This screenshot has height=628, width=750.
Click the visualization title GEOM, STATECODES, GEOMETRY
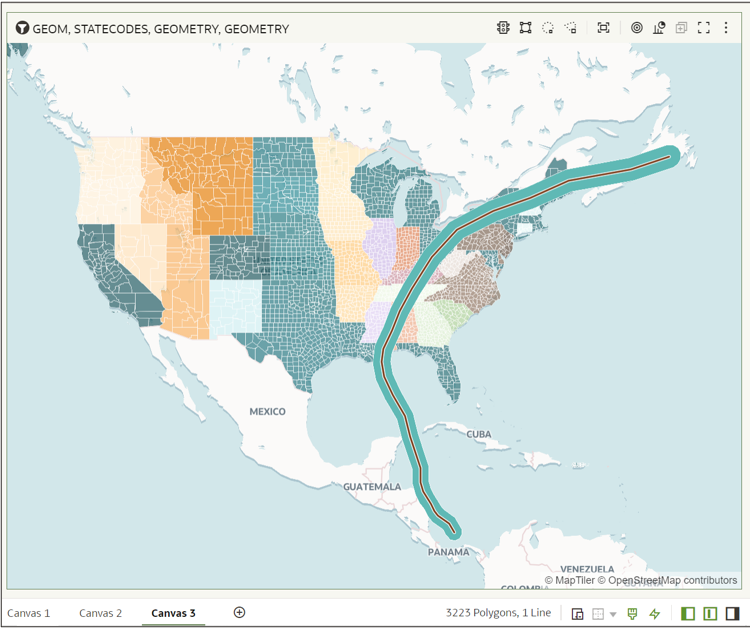tap(161, 29)
